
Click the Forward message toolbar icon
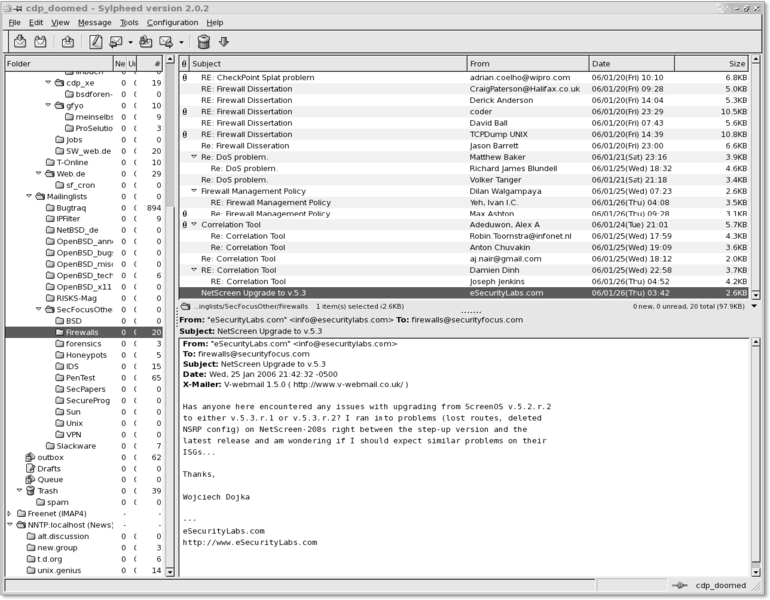click(167, 42)
